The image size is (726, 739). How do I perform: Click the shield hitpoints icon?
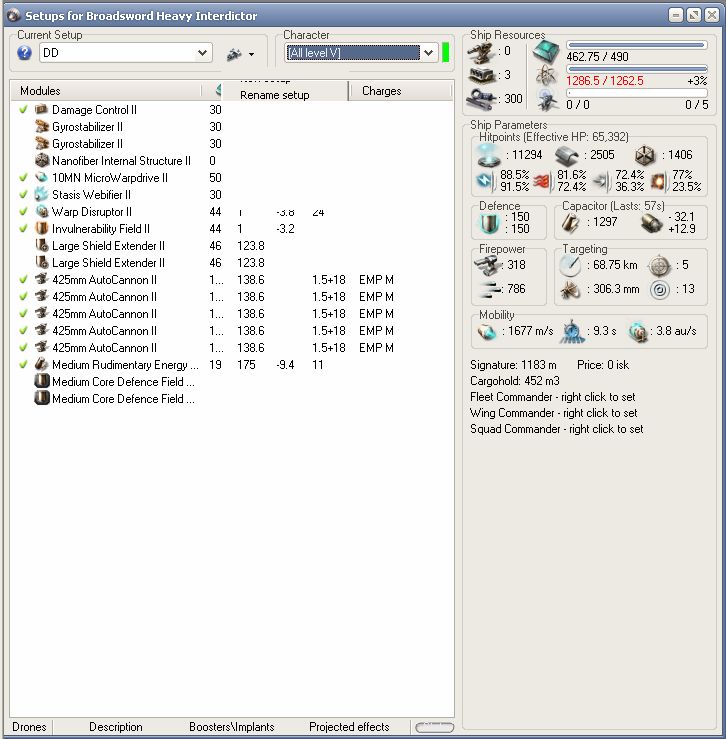489,155
